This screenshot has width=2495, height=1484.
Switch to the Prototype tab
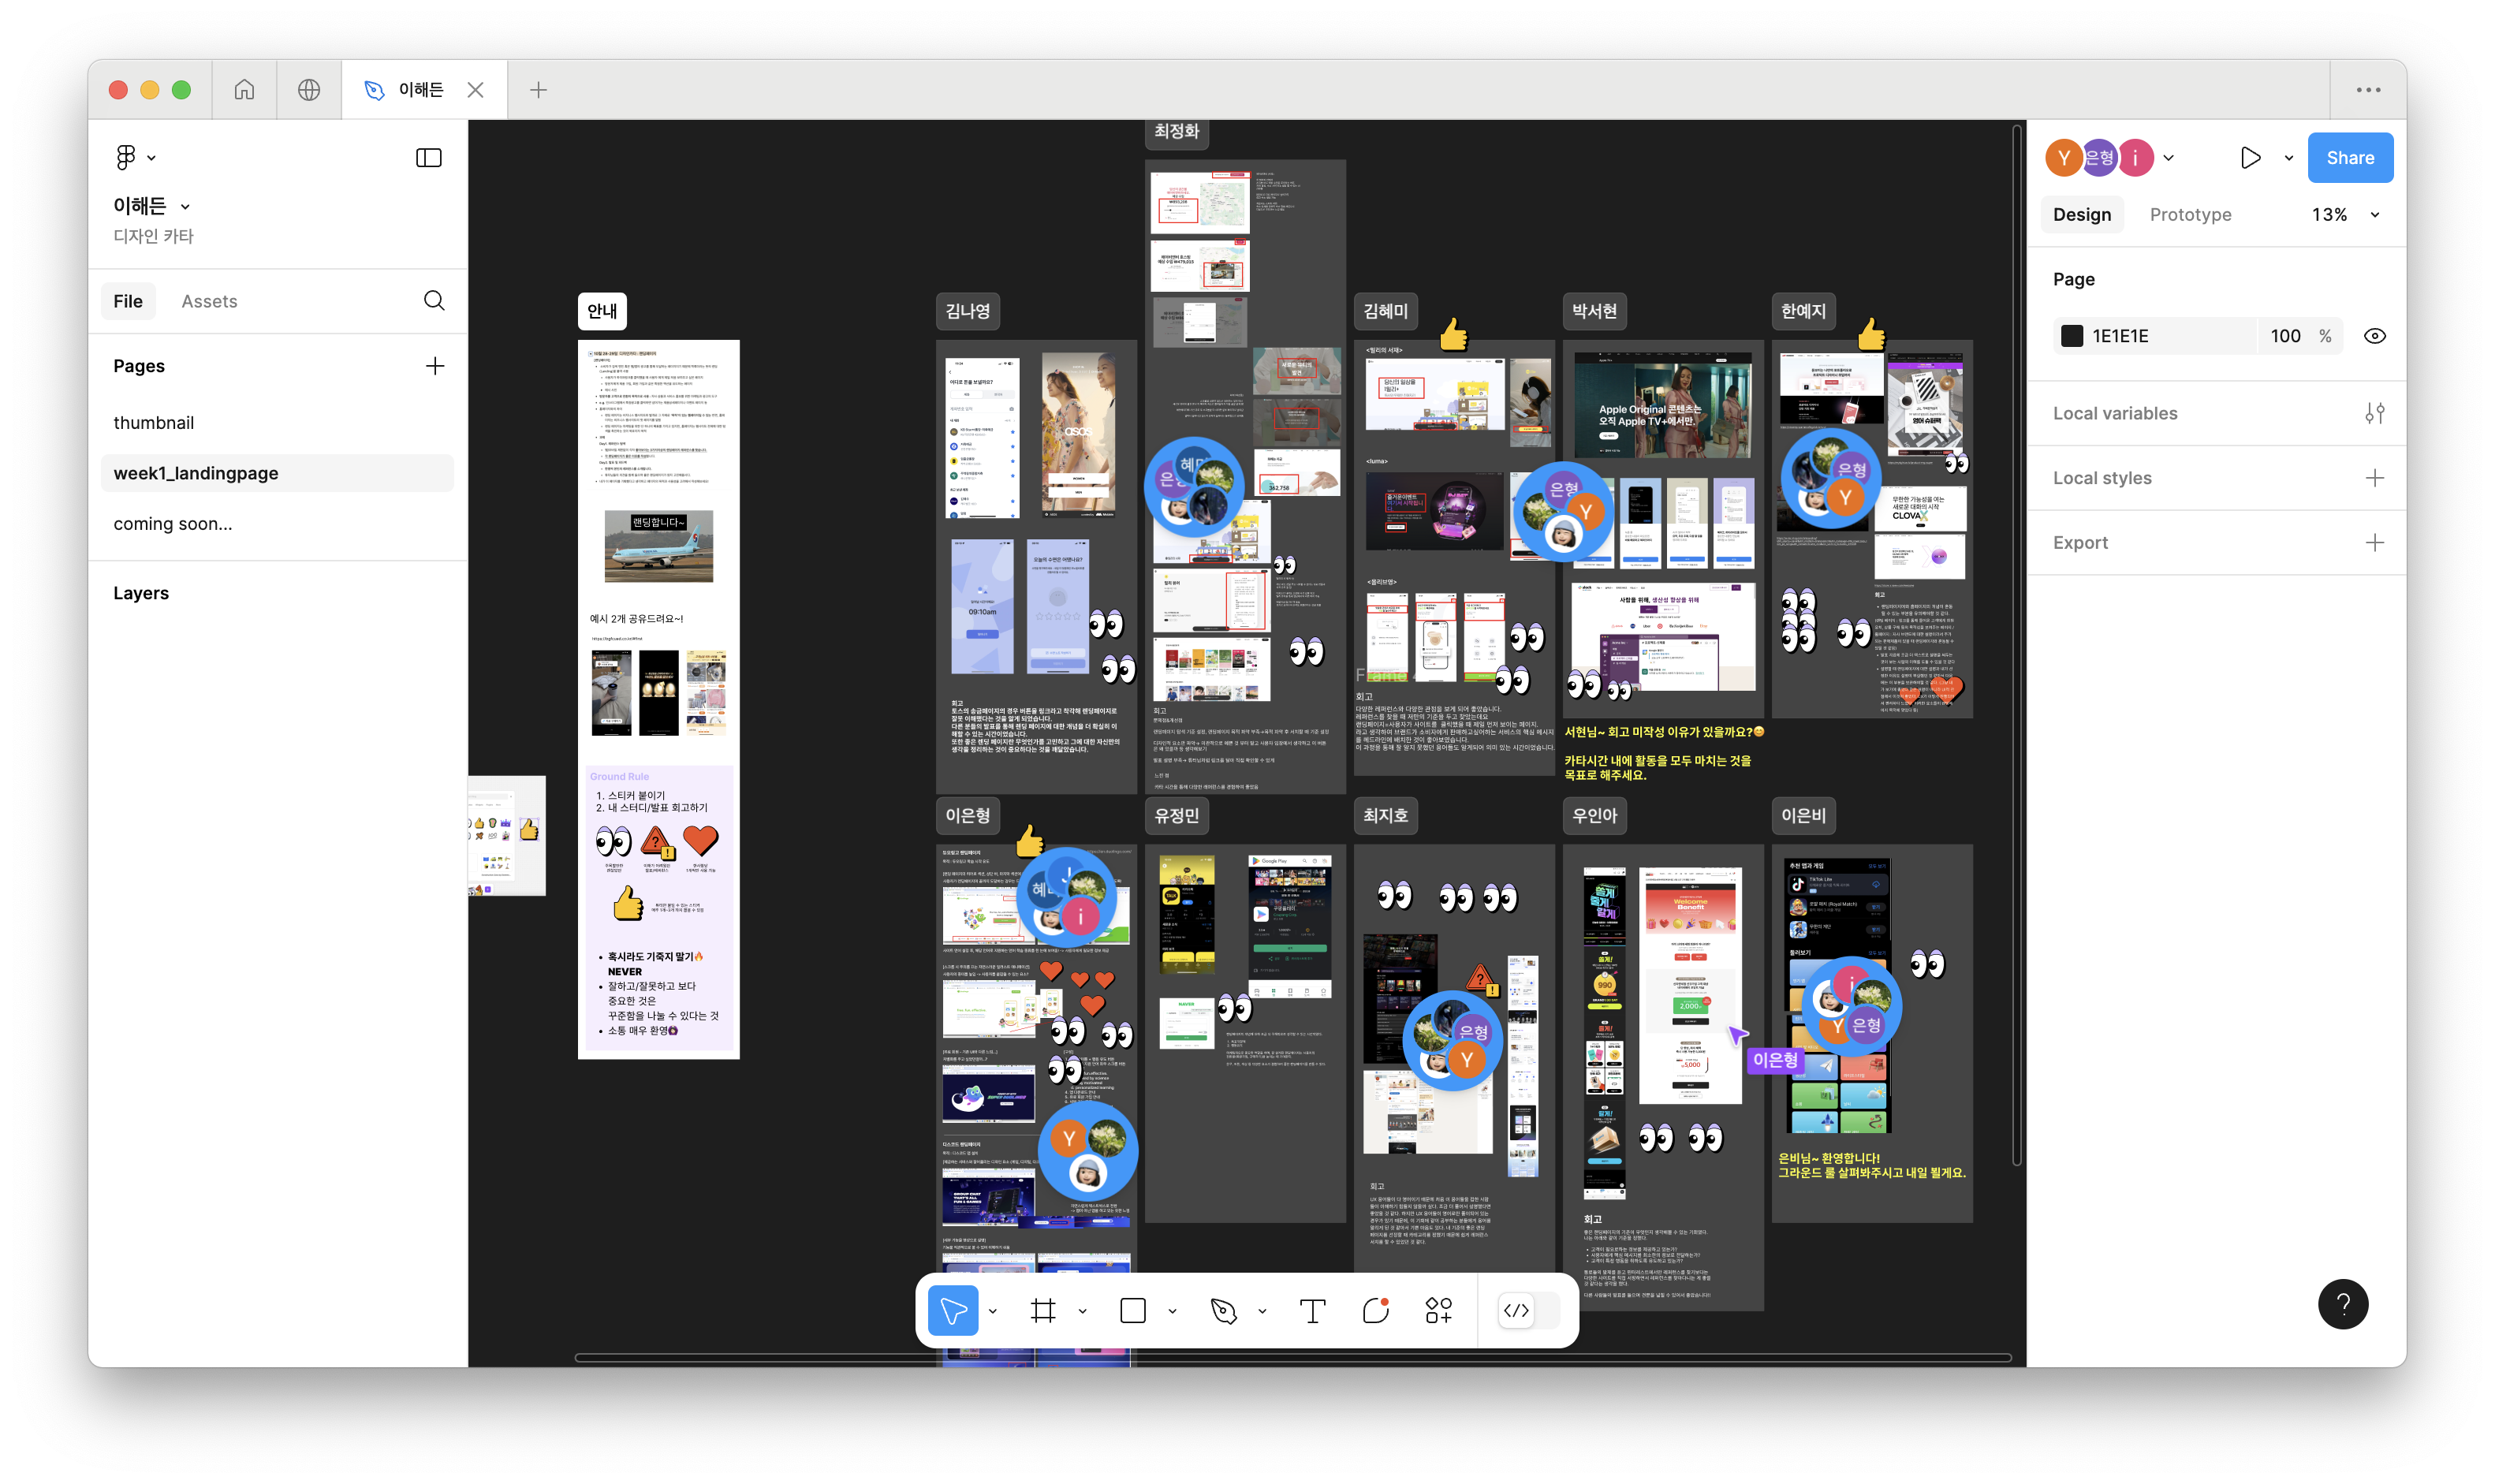pos(2190,215)
